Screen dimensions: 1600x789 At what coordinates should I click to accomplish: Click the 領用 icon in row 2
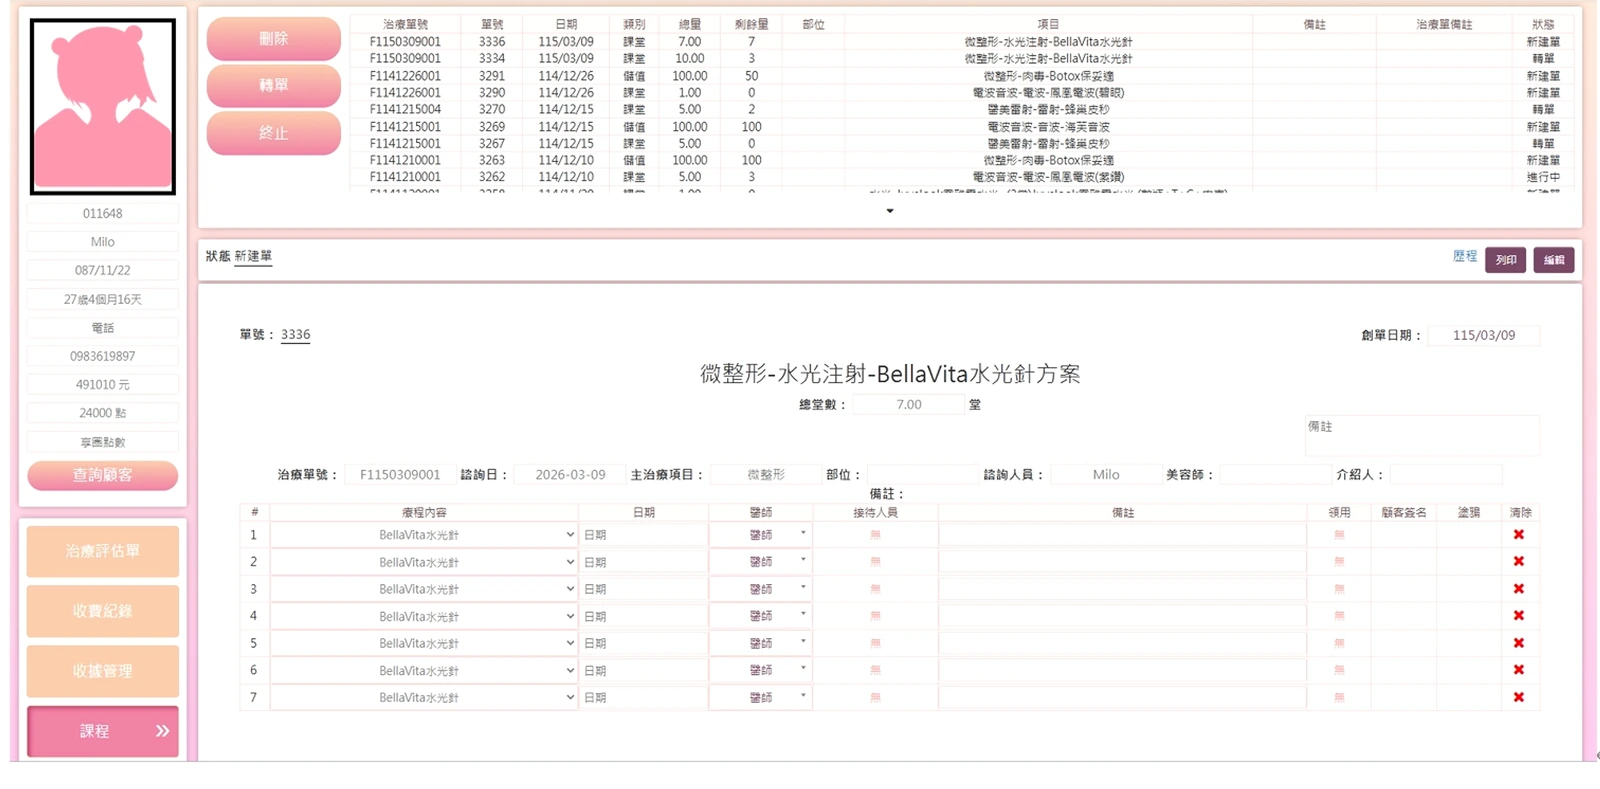[x=1339, y=562]
